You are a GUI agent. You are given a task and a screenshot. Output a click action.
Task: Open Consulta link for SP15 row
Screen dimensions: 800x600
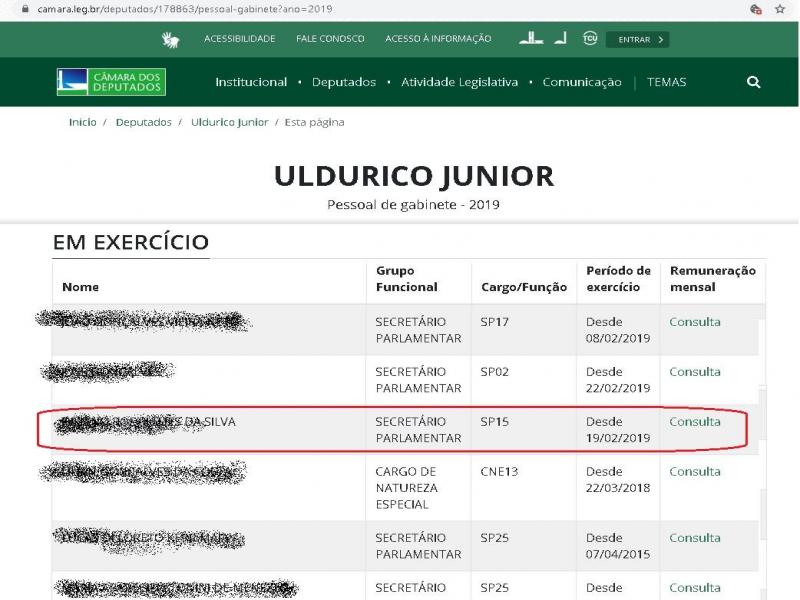[x=694, y=422]
